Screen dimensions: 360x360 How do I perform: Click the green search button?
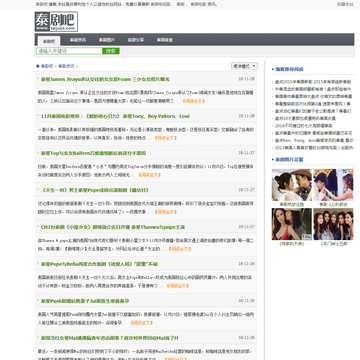click(111, 51)
